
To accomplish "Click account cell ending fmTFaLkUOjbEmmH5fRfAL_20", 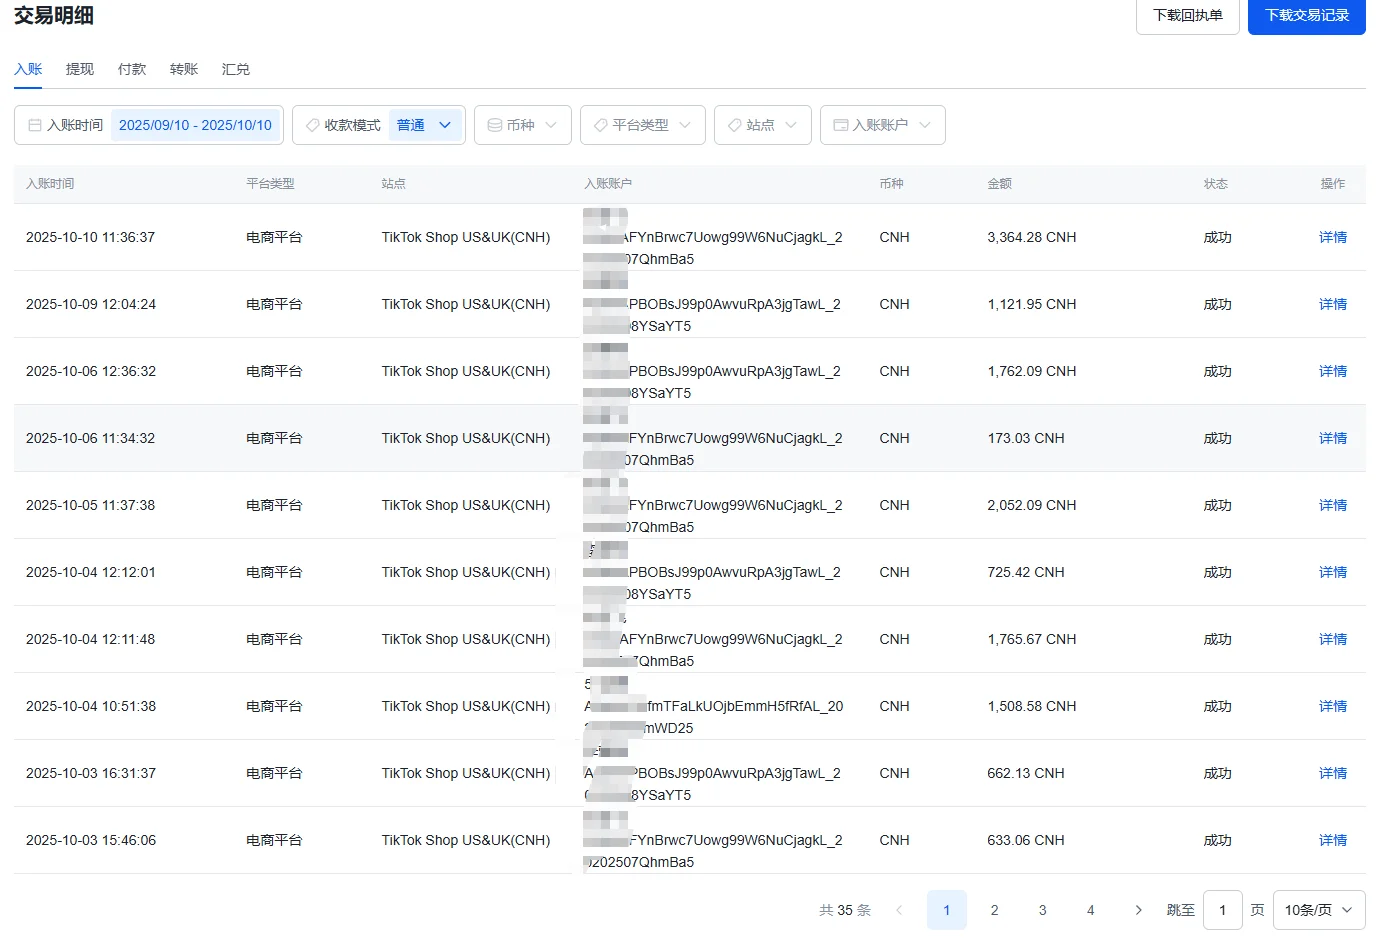I will [714, 706].
